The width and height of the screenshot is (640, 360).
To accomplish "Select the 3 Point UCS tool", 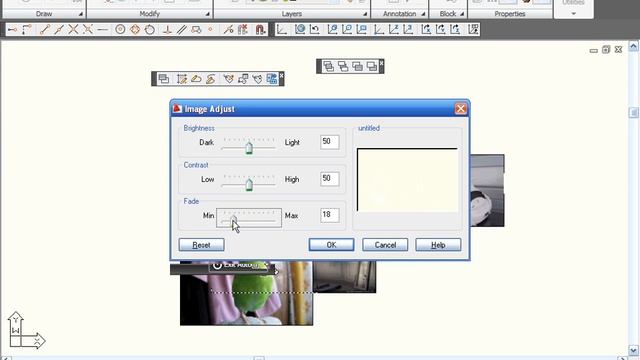I will (x=408, y=29).
